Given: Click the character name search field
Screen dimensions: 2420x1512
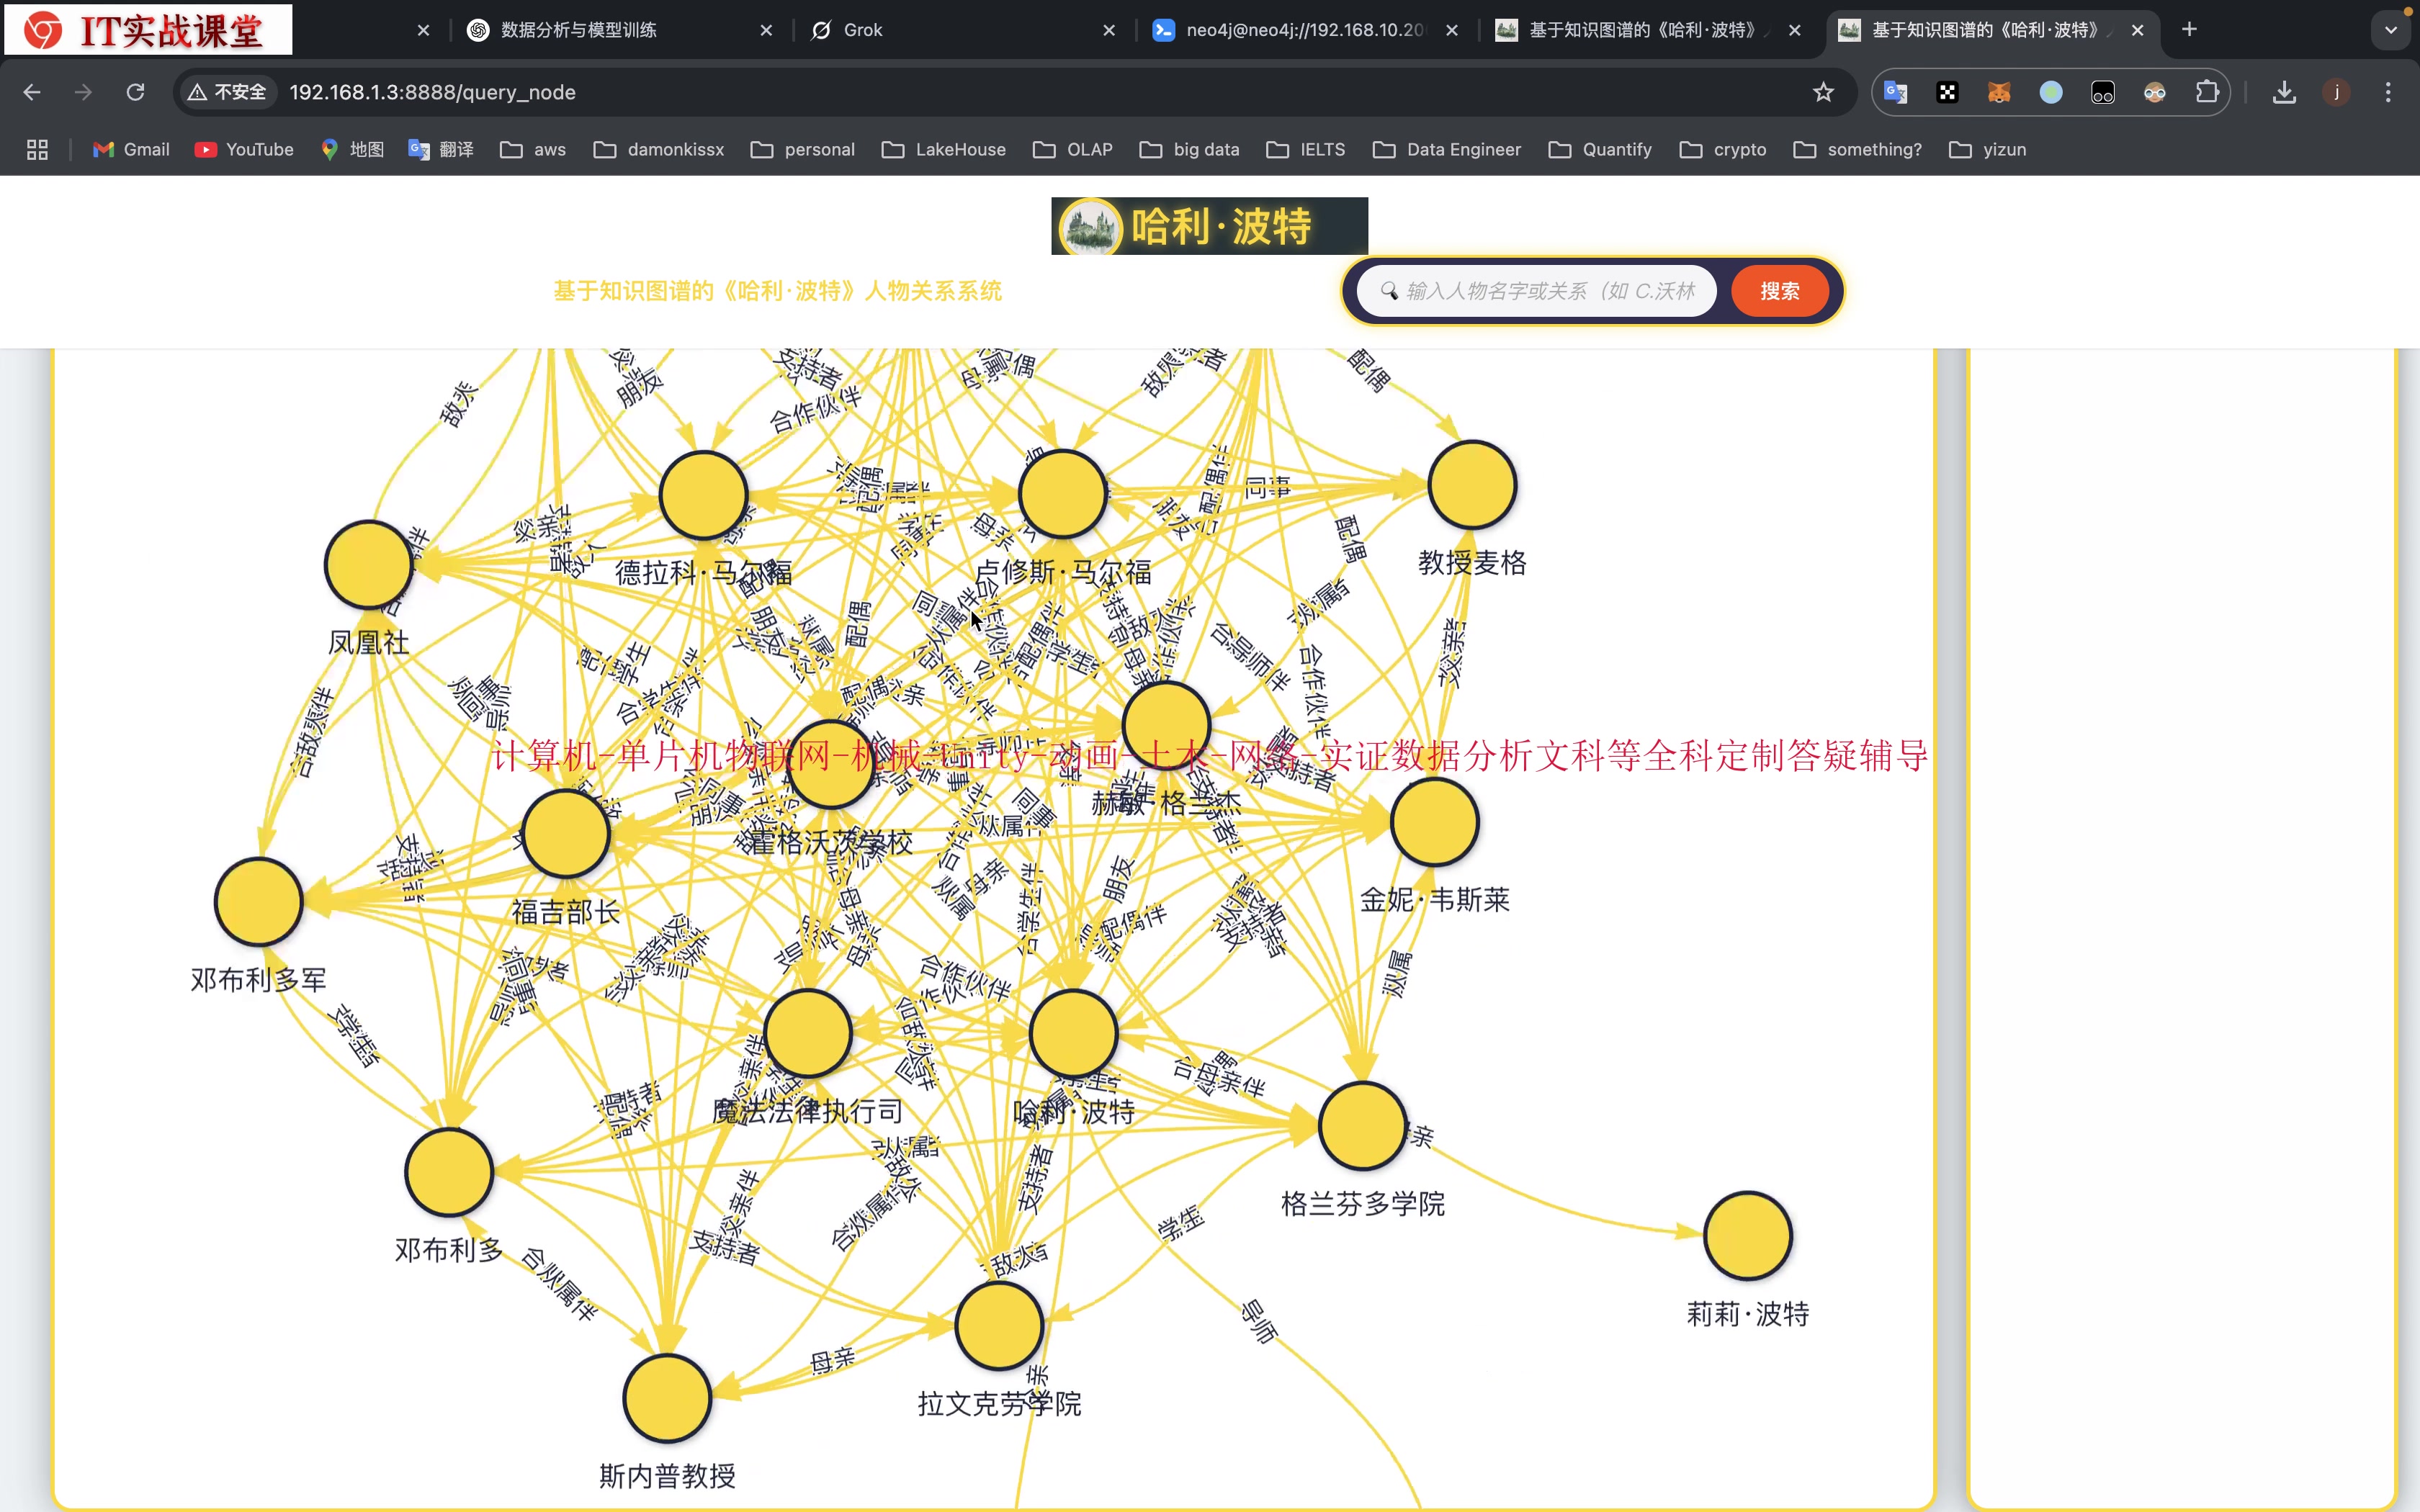Looking at the screenshot, I should [x=1548, y=291].
